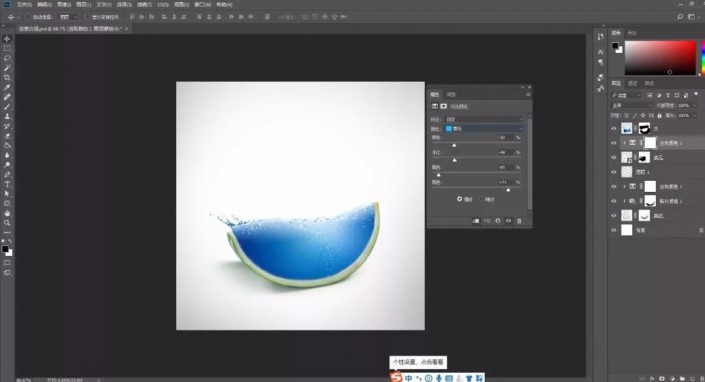Select the Eraser tool
The width and height of the screenshot is (705, 382).
click(7, 136)
